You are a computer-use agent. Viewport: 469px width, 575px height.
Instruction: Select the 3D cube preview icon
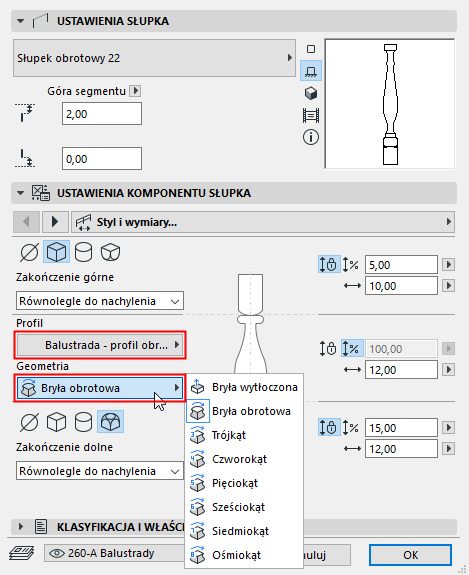pyautogui.click(x=311, y=93)
